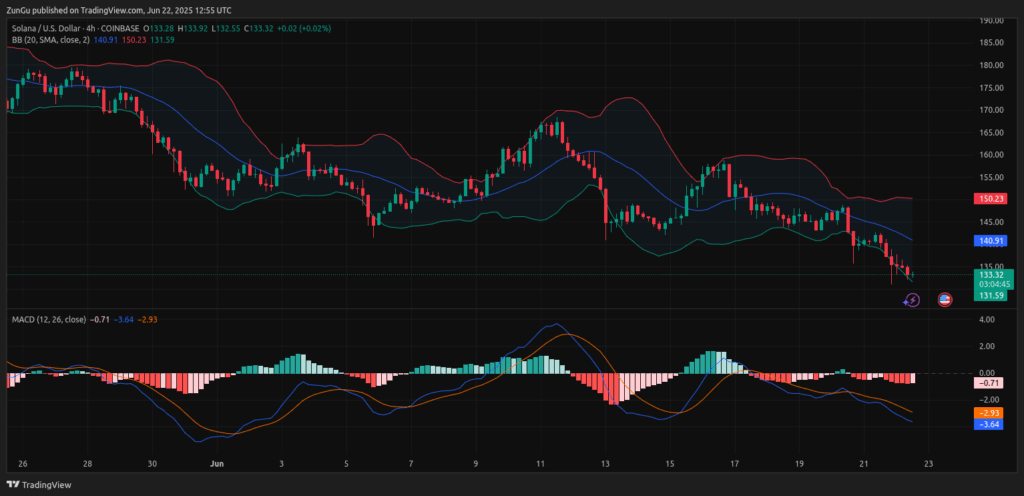
Task: Click the ZunGu published on TradingView.com header
Action: pos(119,10)
